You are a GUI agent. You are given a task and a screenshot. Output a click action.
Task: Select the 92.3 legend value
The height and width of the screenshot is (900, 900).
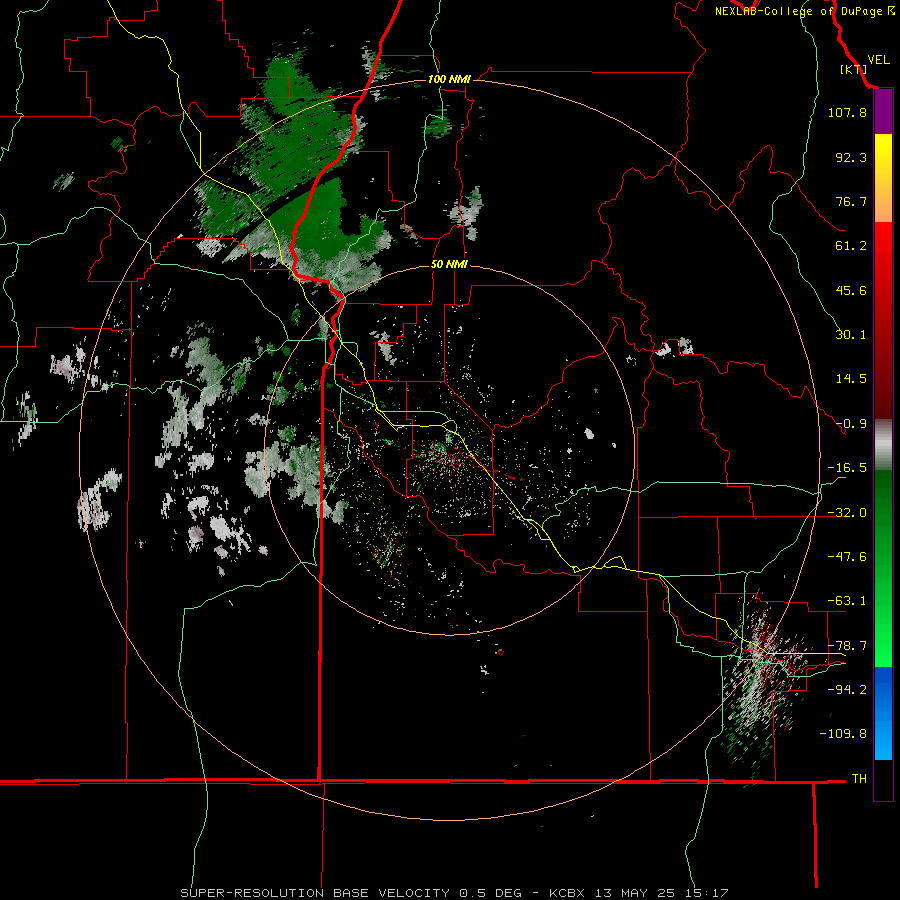tap(851, 157)
